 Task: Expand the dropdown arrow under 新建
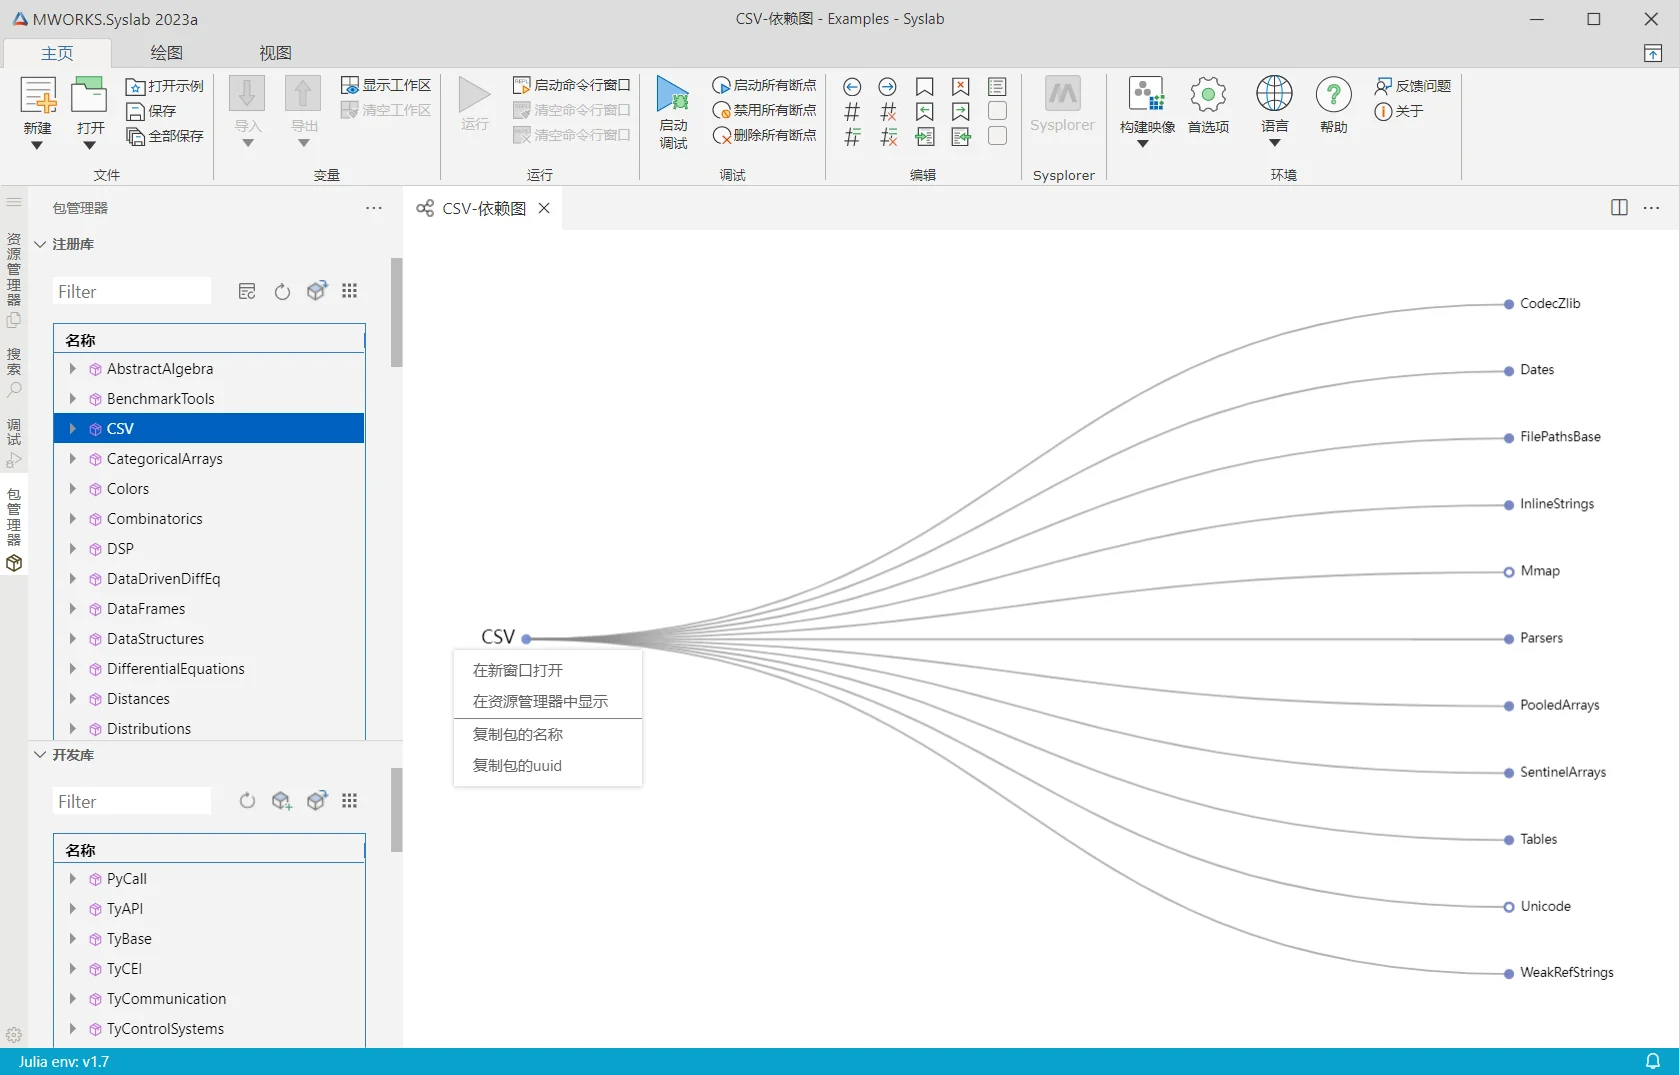pos(37,146)
